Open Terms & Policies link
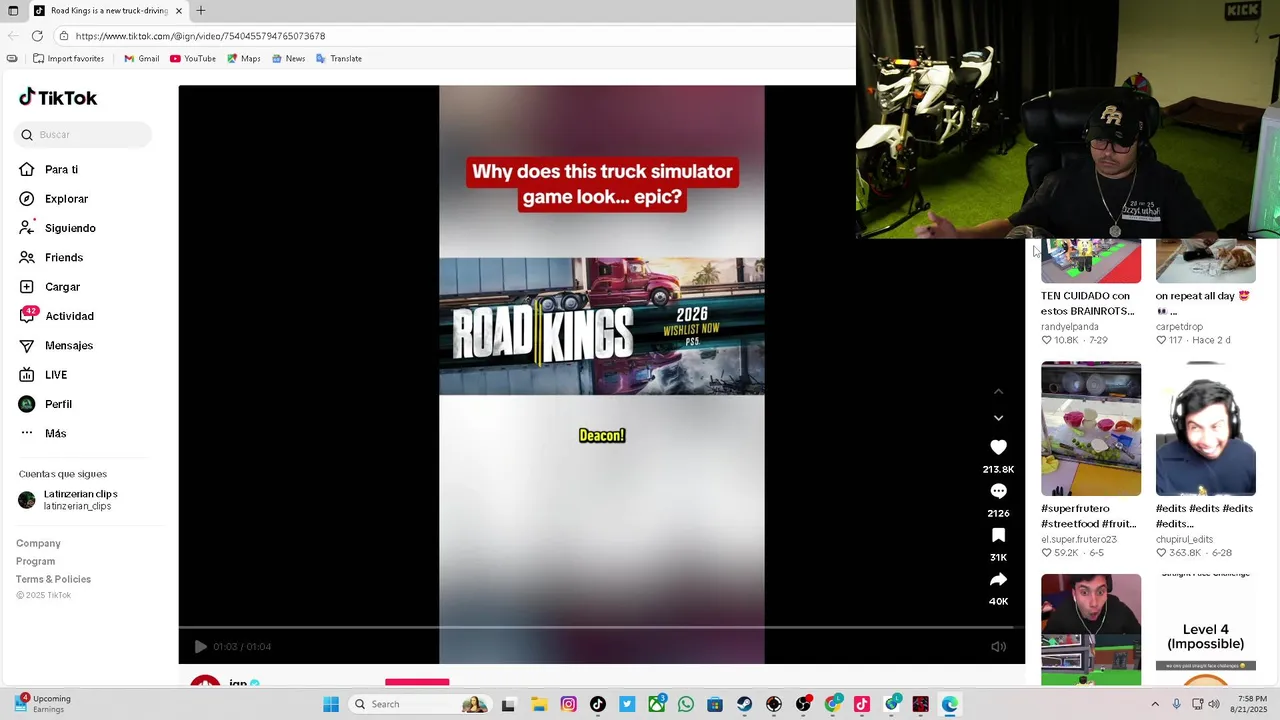 53,579
